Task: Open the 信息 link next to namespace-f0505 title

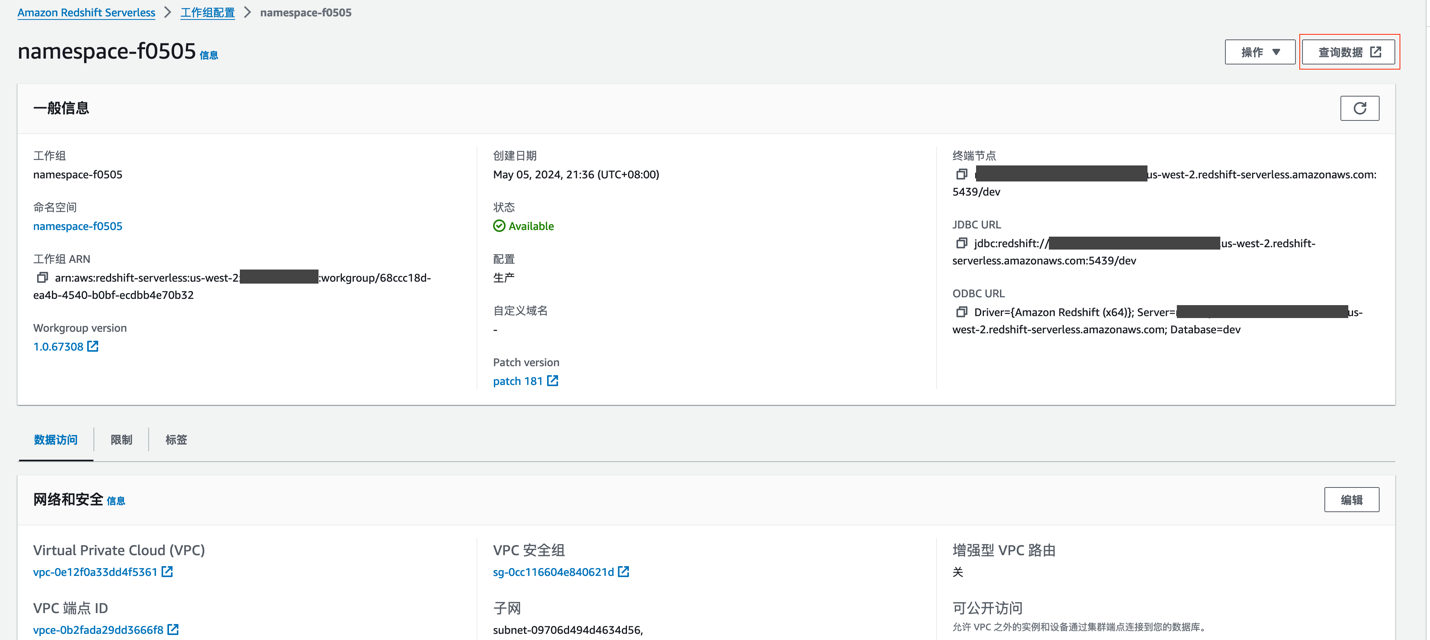Action: click(209, 56)
